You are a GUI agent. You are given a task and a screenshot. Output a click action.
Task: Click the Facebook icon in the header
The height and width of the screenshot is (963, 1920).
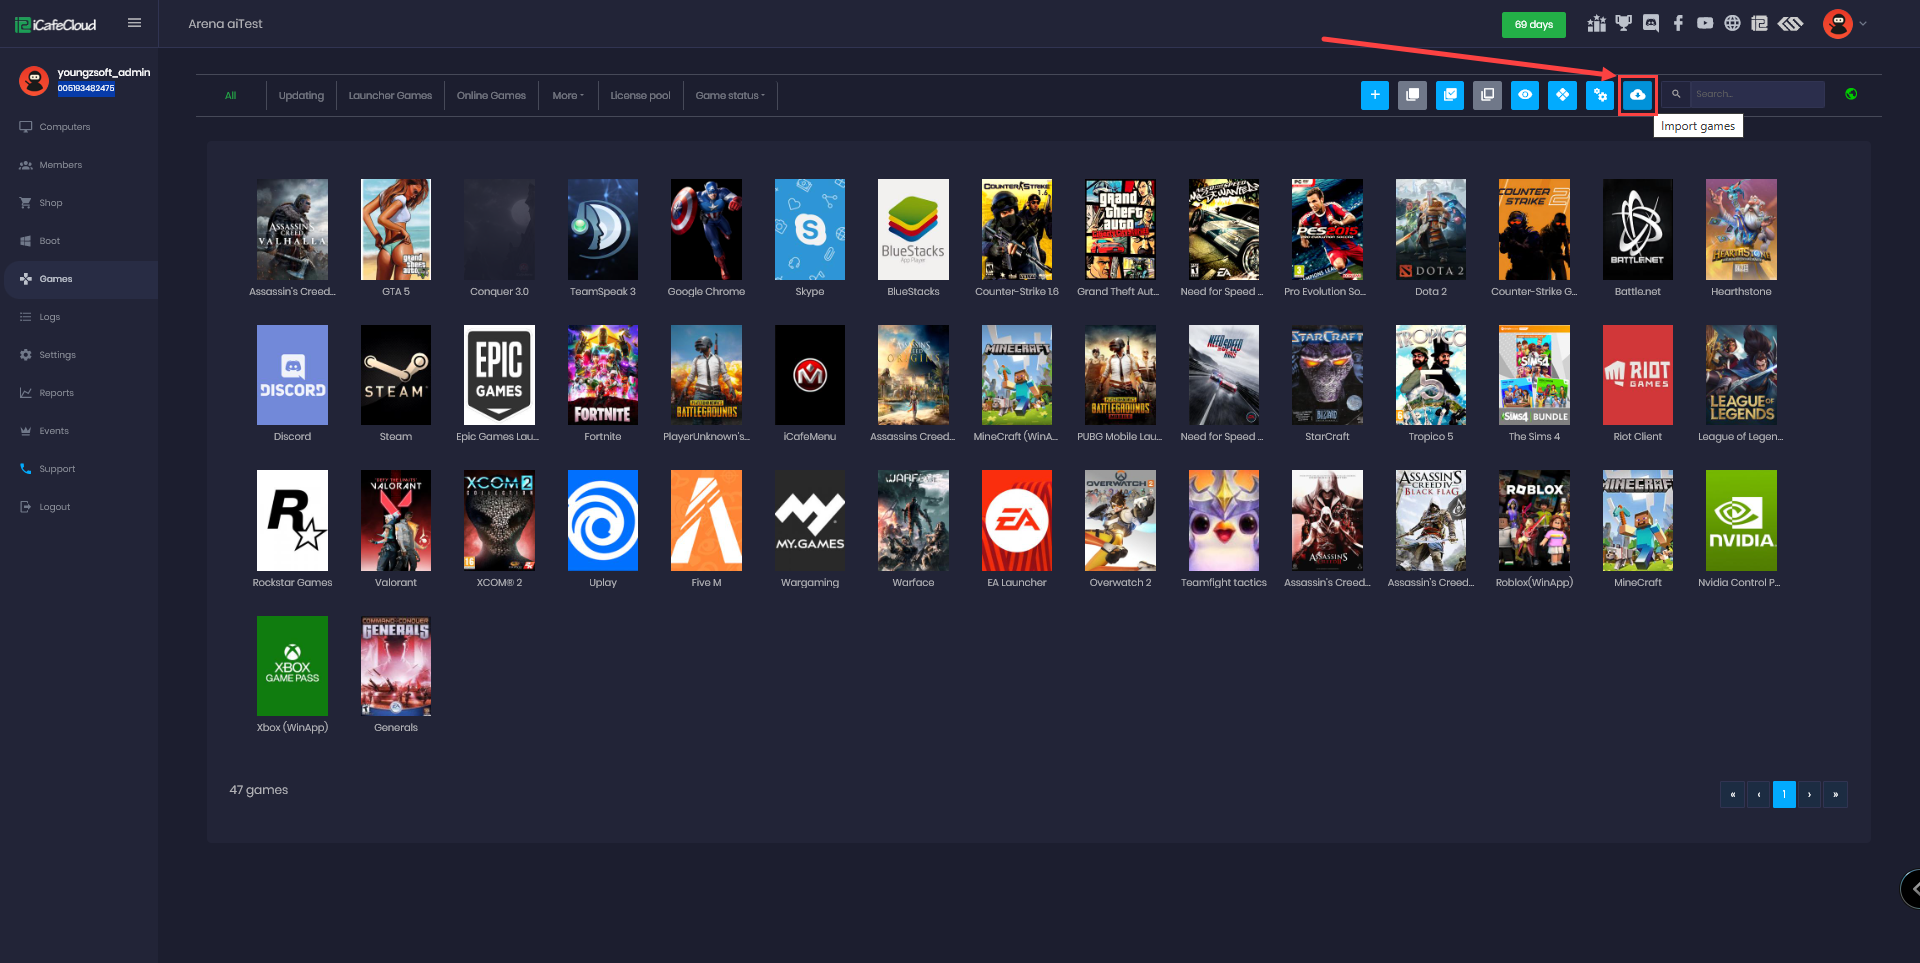coord(1678,24)
